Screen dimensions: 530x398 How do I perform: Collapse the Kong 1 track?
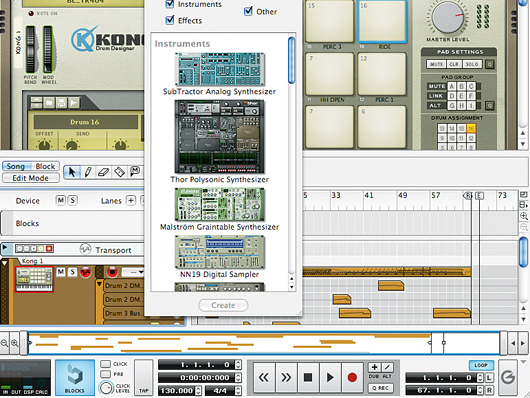pyautogui.click(x=5, y=263)
